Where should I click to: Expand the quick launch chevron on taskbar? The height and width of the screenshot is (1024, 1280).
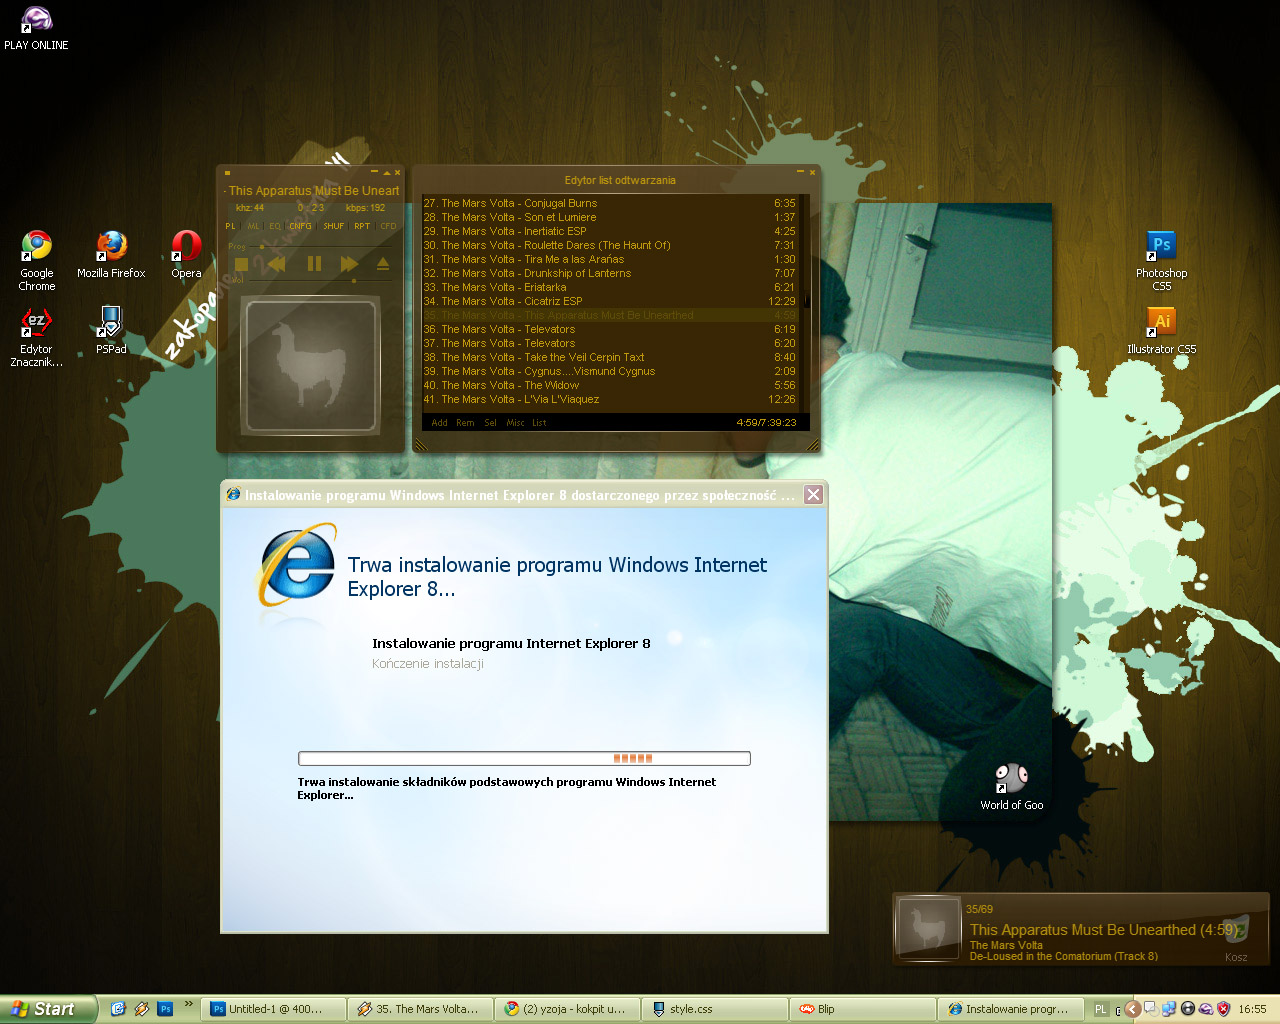tap(188, 1004)
